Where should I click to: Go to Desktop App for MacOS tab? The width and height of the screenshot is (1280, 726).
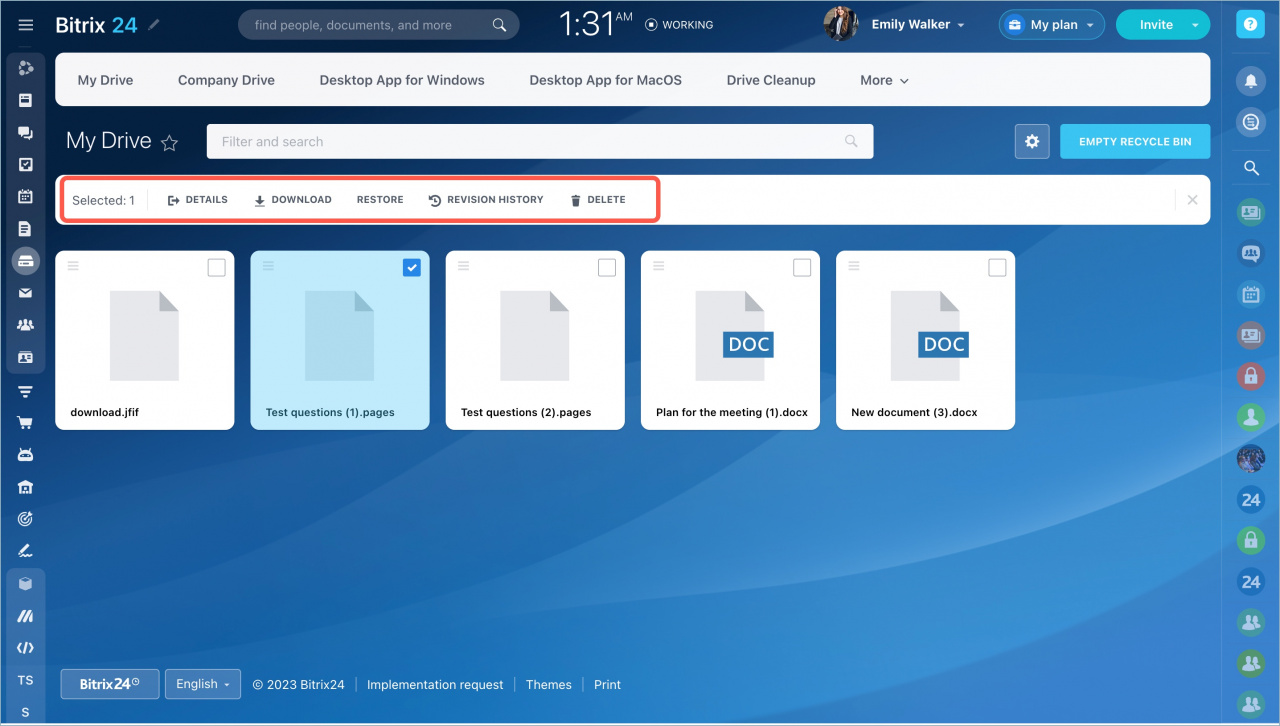[x=606, y=80]
